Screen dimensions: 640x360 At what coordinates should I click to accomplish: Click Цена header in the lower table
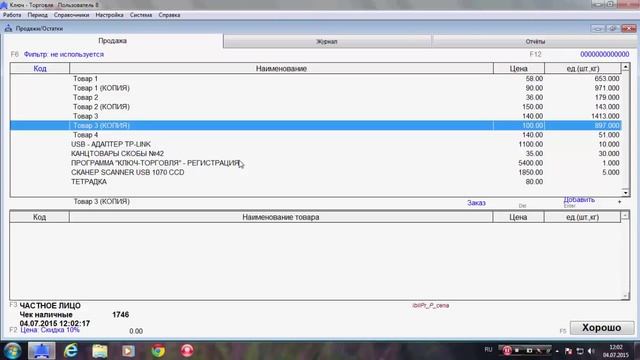[518, 217]
